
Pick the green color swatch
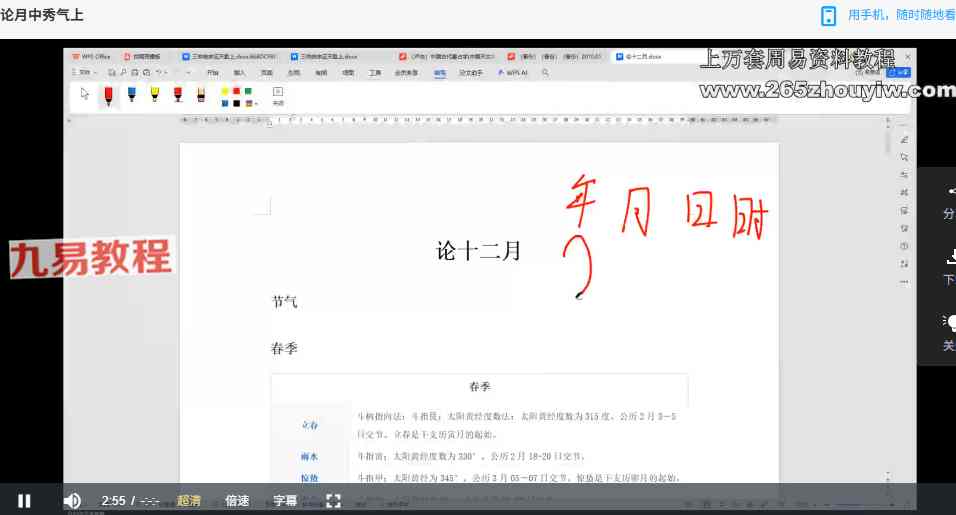(x=247, y=91)
